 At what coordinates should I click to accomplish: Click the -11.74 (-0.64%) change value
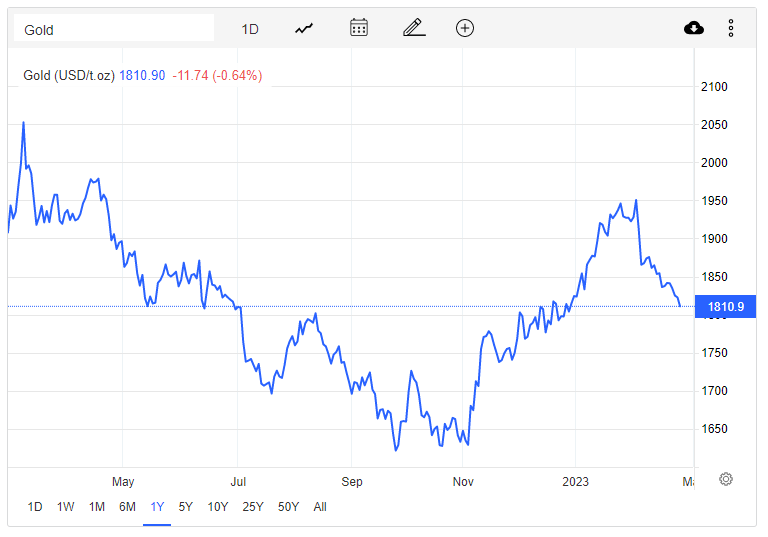(x=217, y=75)
